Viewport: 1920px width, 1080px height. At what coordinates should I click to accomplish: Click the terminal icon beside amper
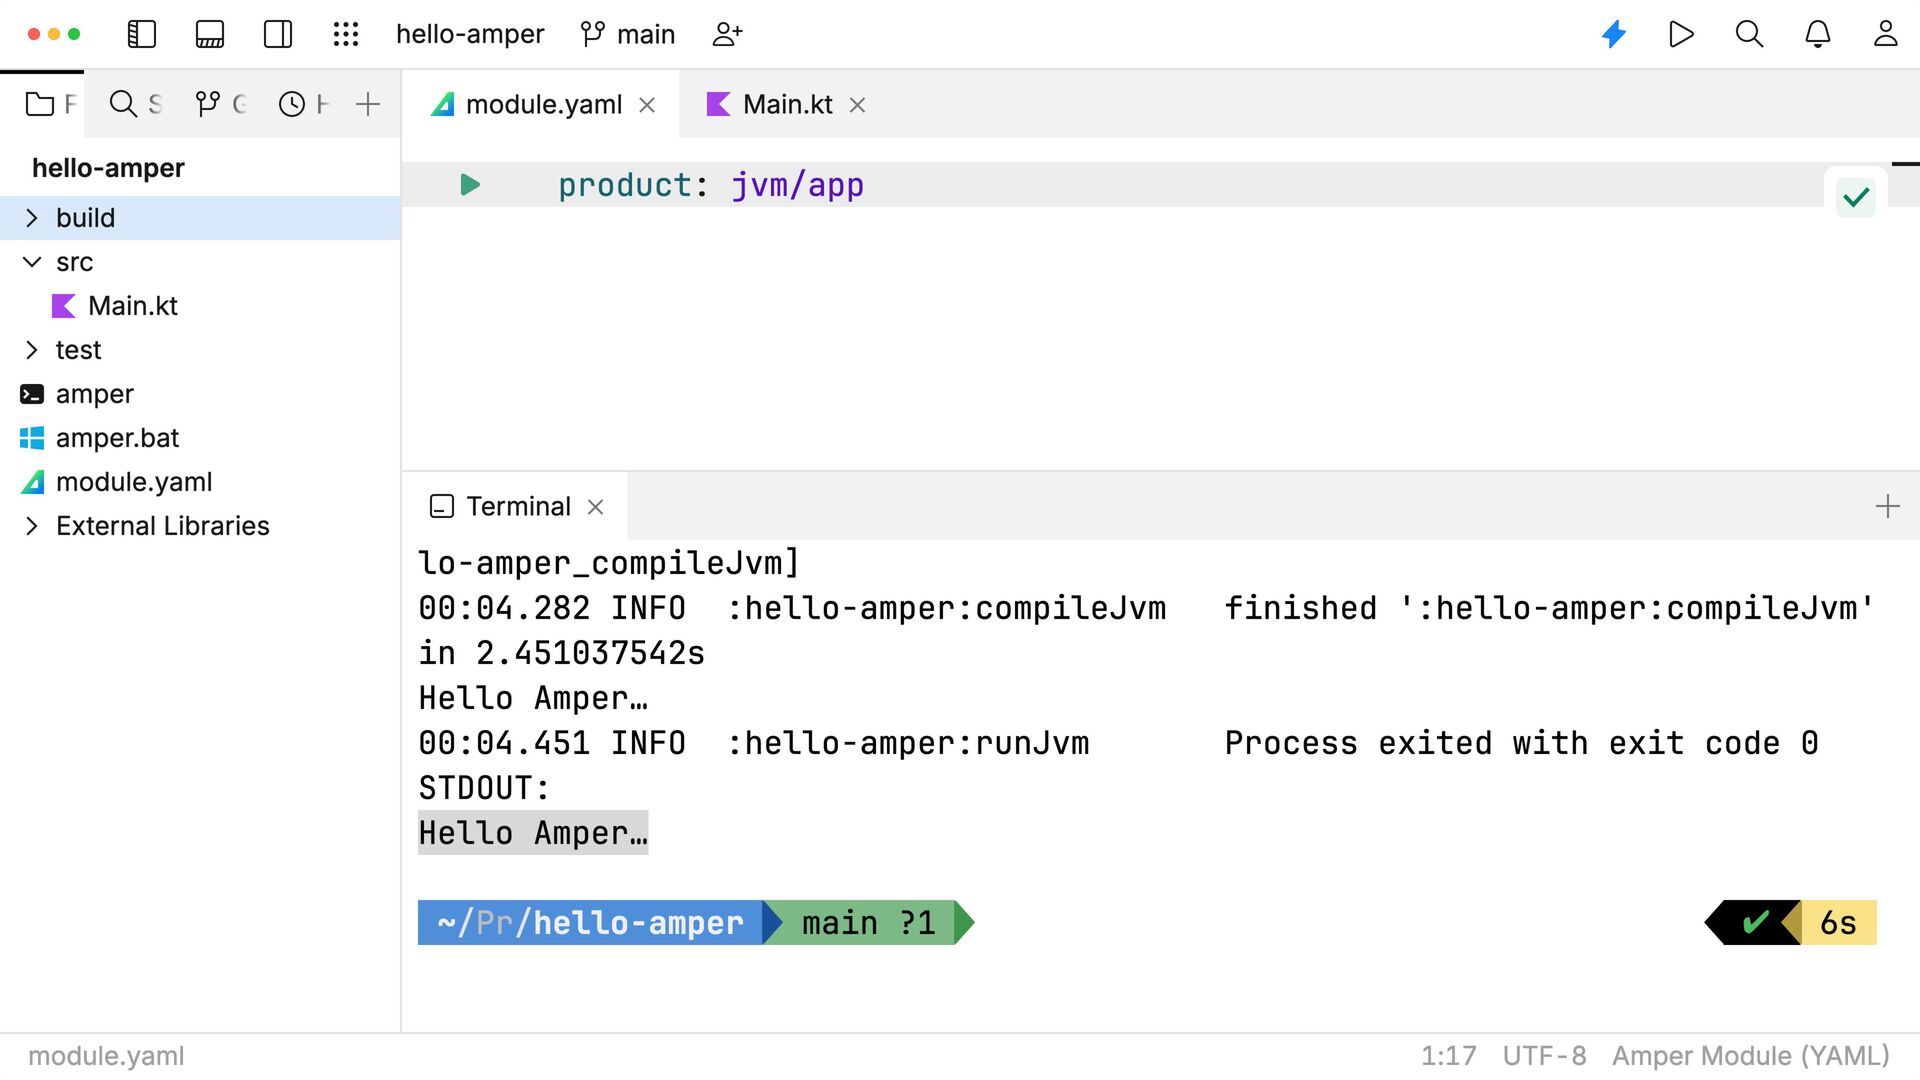click(32, 394)
